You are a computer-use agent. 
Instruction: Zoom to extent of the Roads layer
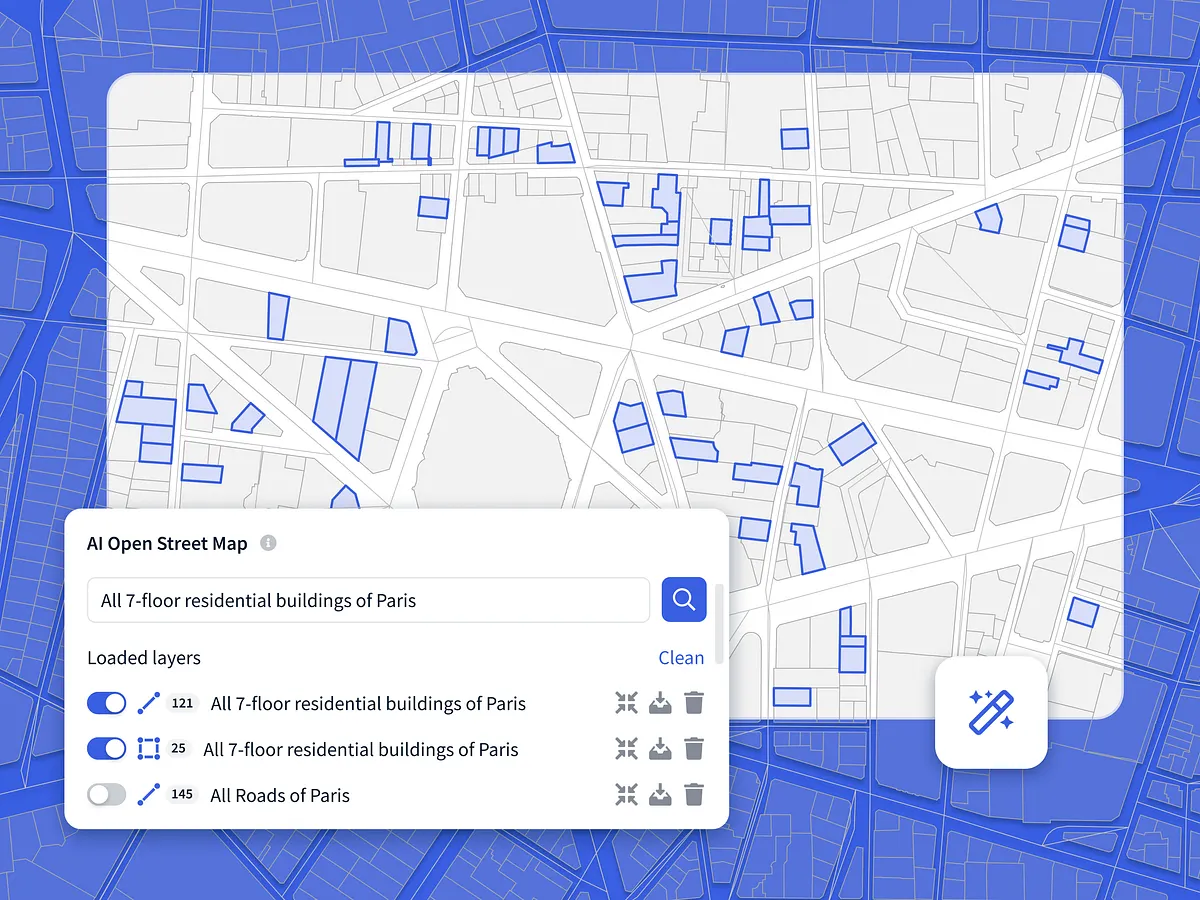627,795
